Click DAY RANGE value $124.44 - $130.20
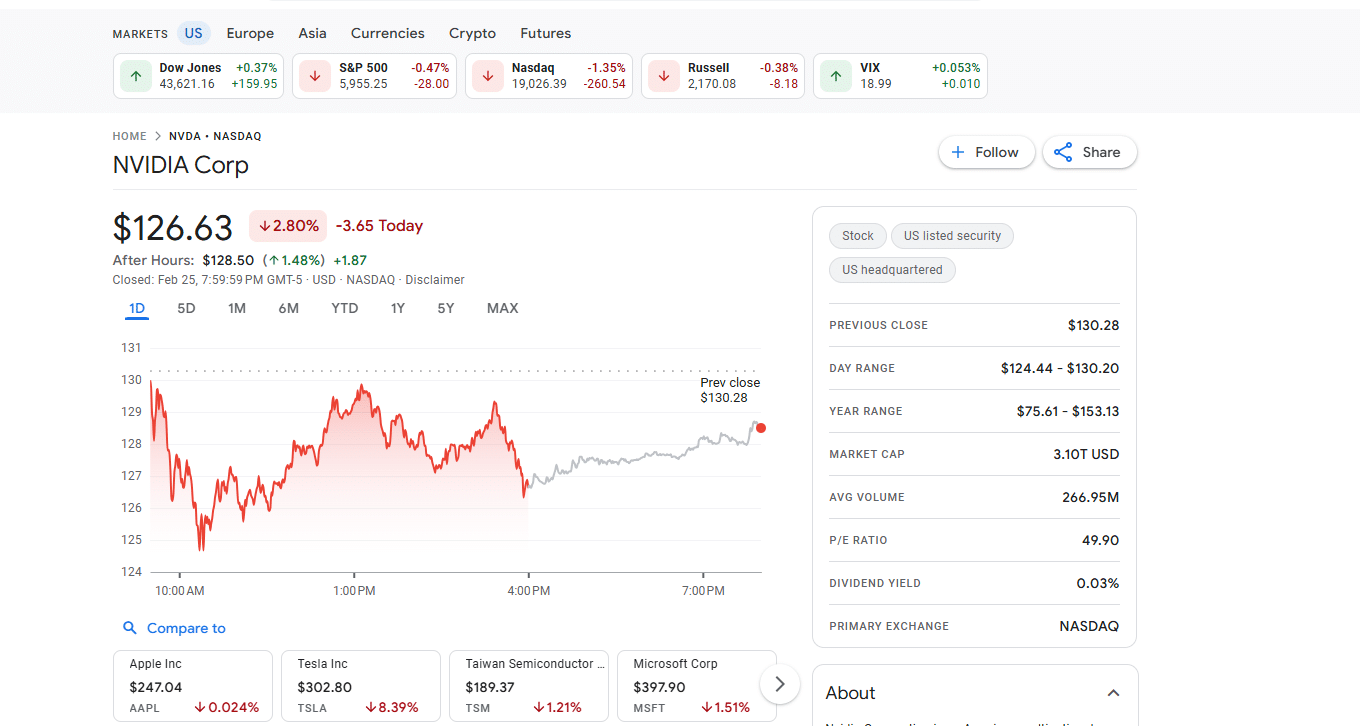This screenshot has width=1360, height=726. [x=1060, y=368]
